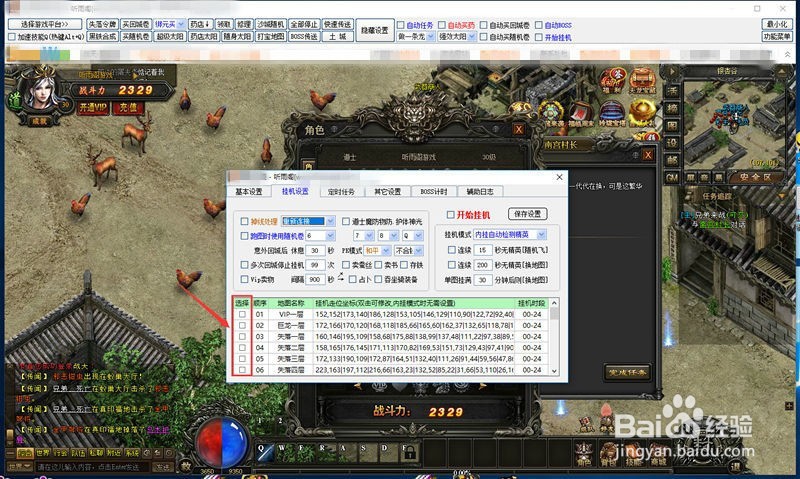Click the padlock icon on skill bar
This screenshot has width=800, height=479.
(410, 451)
